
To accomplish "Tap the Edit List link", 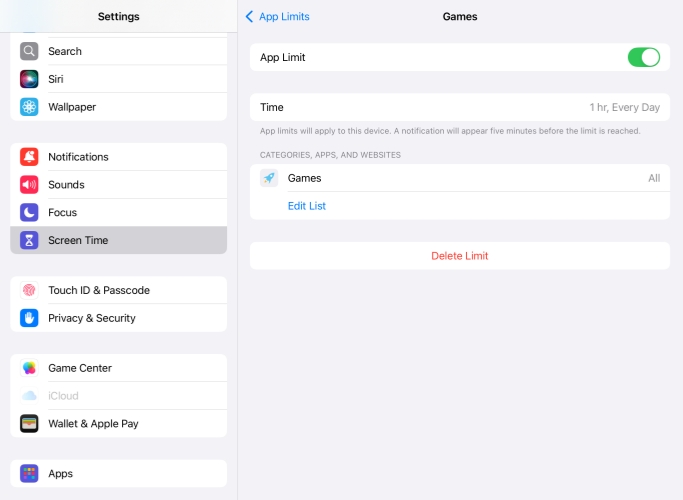I will pyautogui.click(x=307, y=206).
